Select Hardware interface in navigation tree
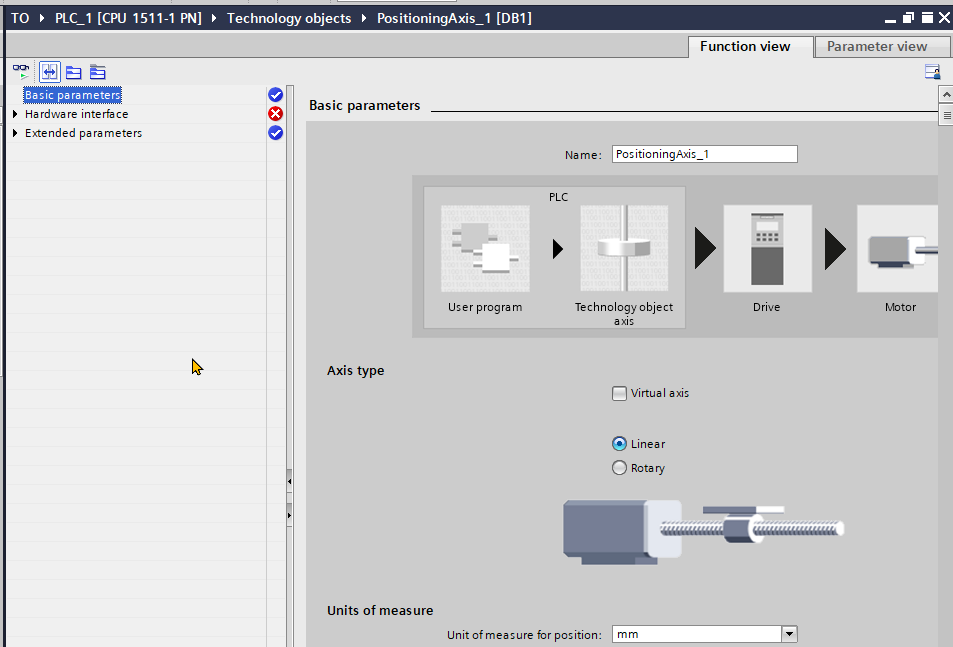This screenshot has height=647, width=953. coord(77,114)
